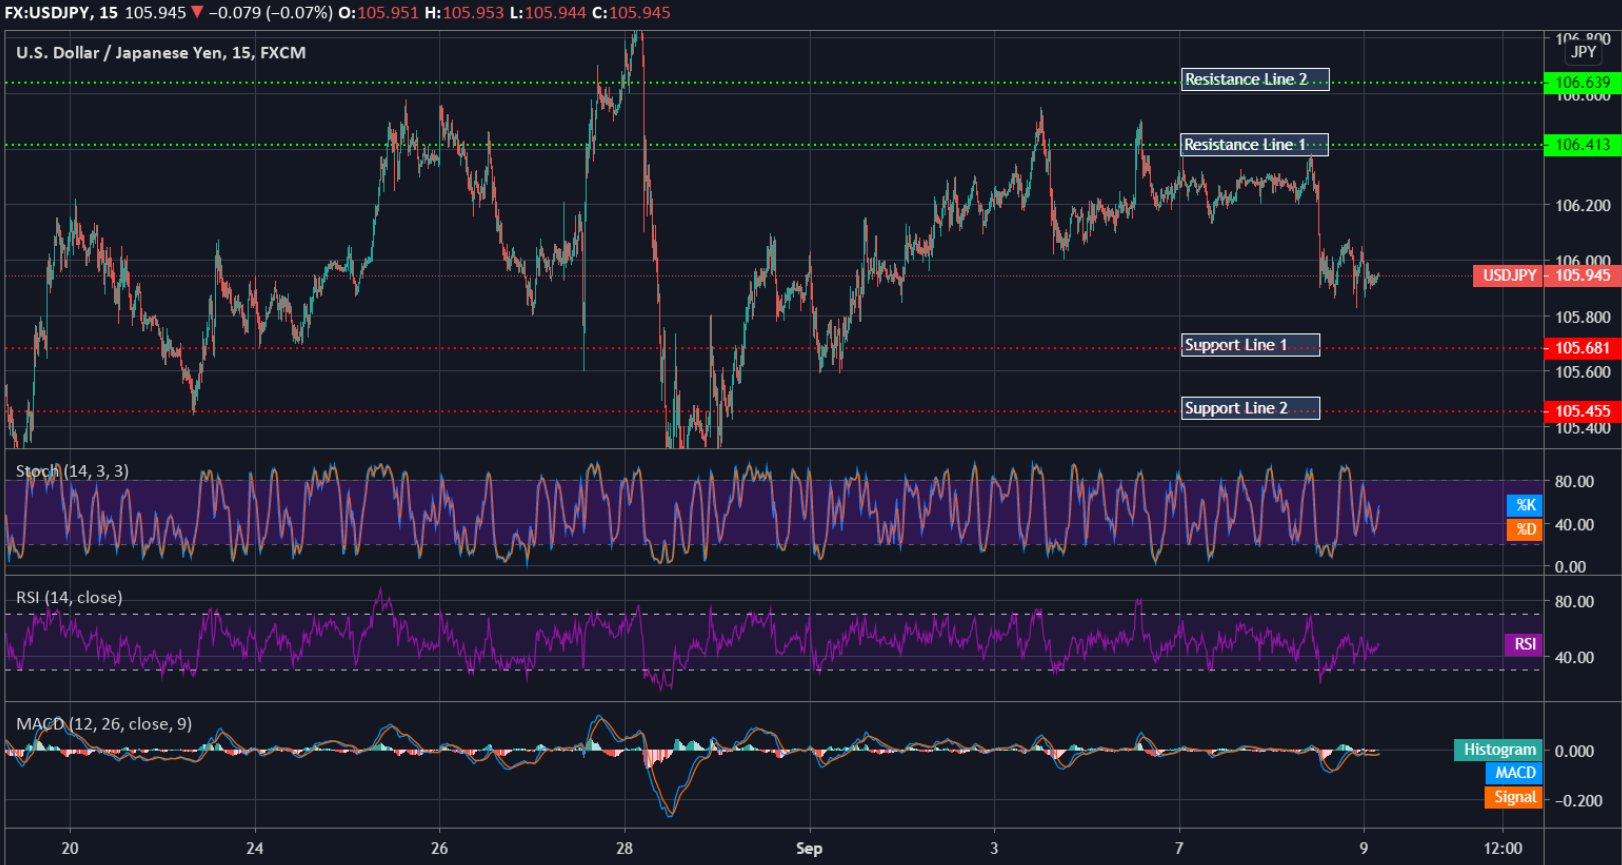Select the RSI (14, close) indicator title

click(69, 597)
